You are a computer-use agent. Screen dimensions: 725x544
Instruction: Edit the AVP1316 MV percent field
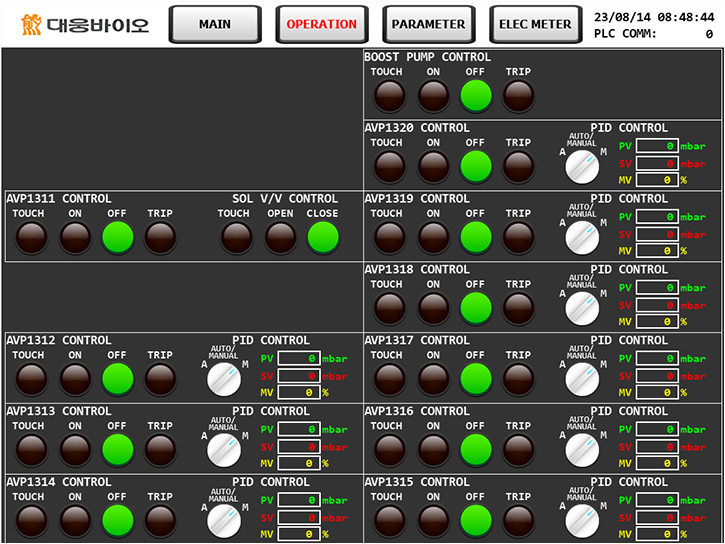pyautogui.click(x=657, y=463)
